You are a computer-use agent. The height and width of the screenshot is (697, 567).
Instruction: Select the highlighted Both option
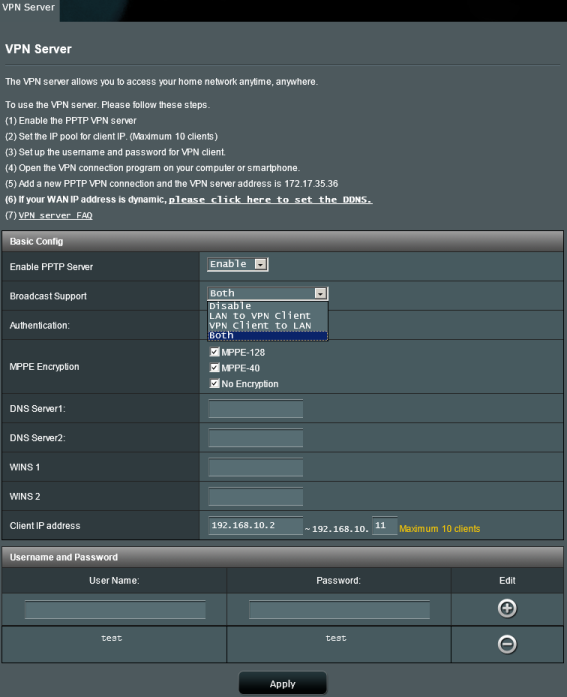(268, 335)
